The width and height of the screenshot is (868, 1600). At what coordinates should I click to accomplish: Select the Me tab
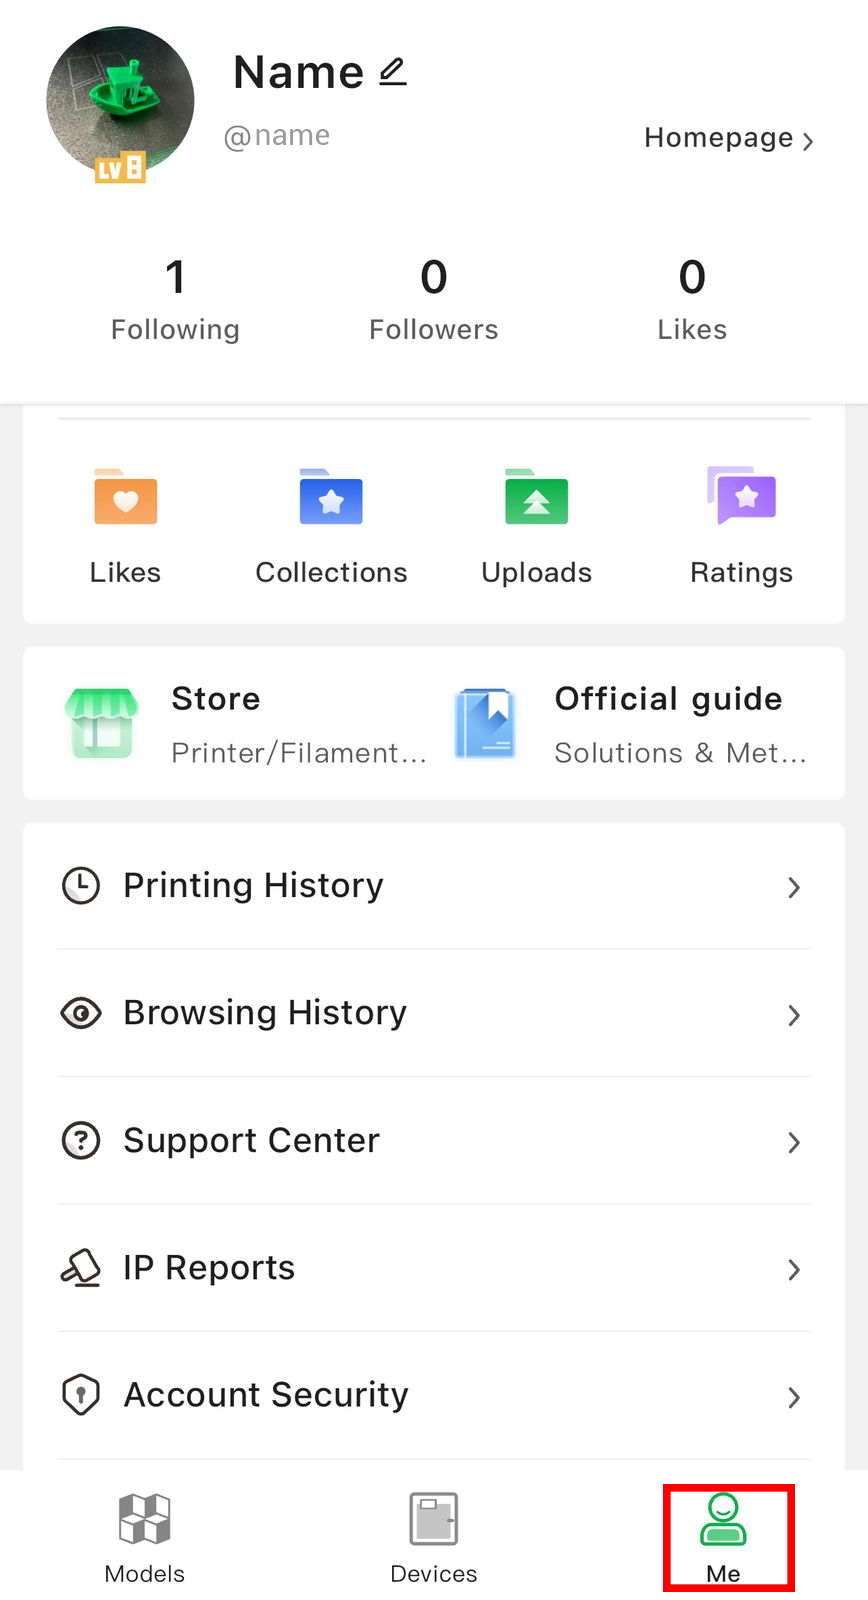pyautogui.click(x=723, y=1539)
